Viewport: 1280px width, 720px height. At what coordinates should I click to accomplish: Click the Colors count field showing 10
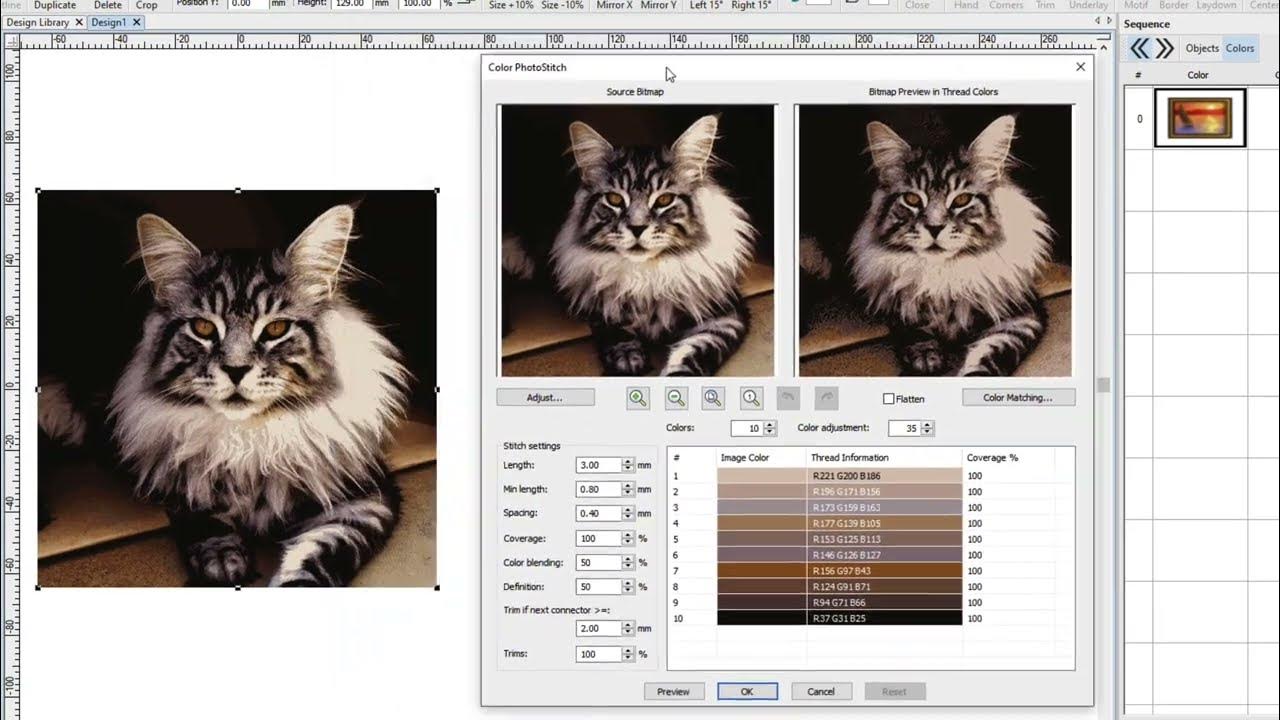point(747,428)
